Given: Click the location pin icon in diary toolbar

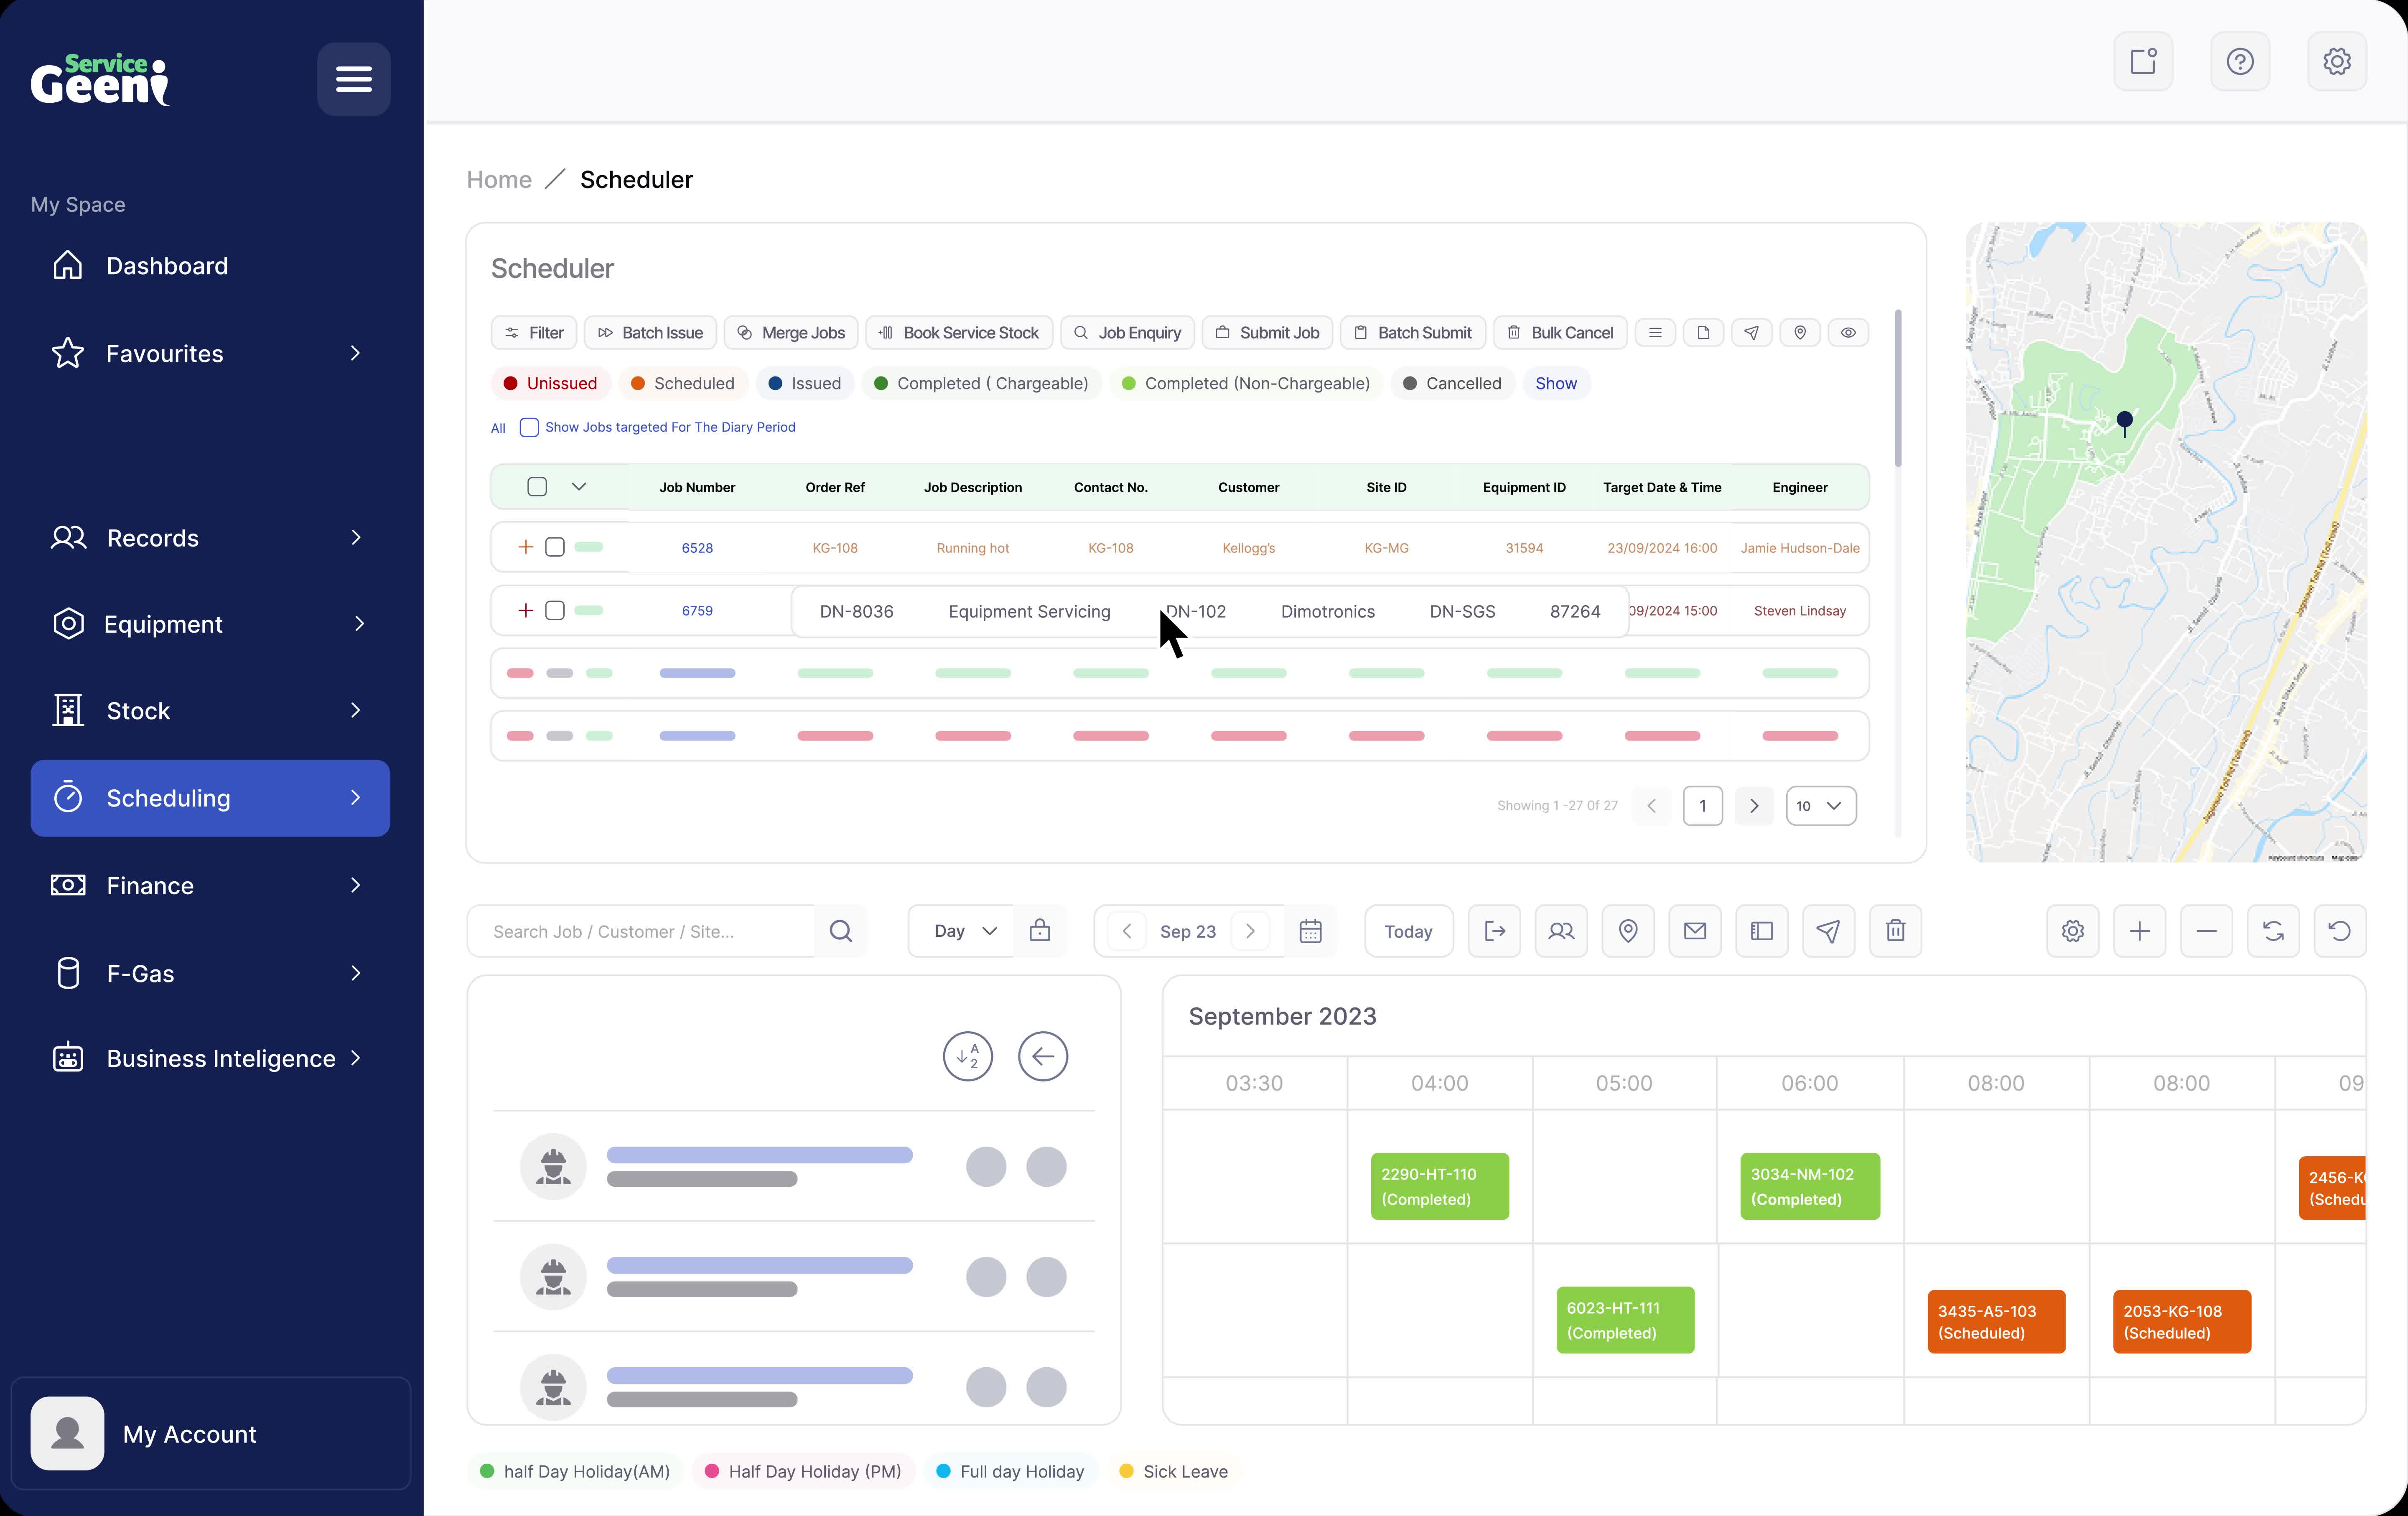Looking at the screenshot, I should coord(1628,931).
